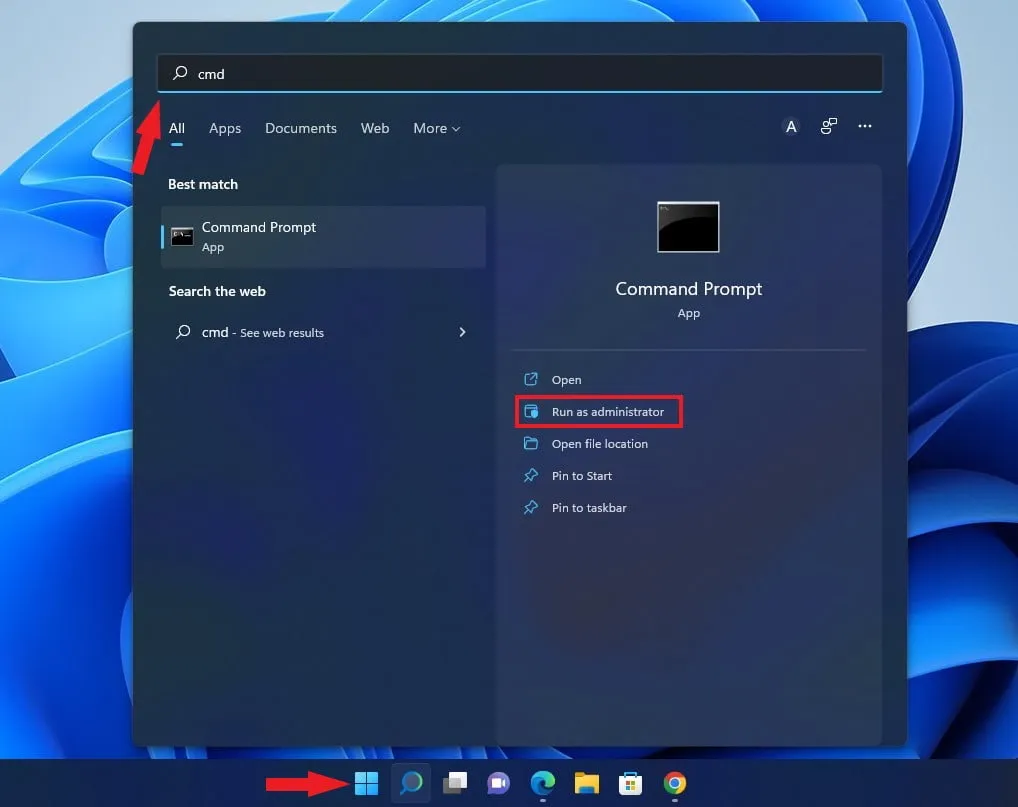Open Task View from the taskbar
Screen dimensions: 1018x807
[455, 783]
